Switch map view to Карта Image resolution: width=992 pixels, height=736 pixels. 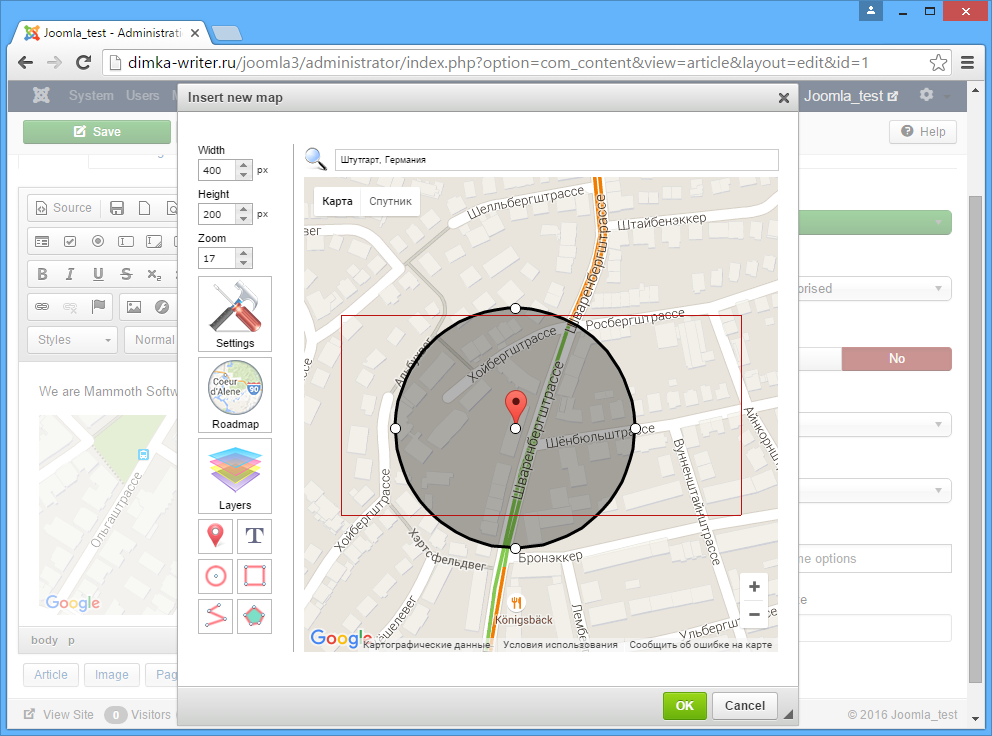(337, 201)
